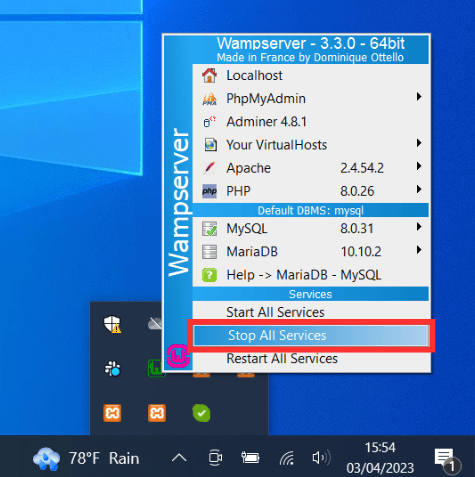Click the PhpMyAdmin sailboat icon
Screen dimensions: 475x477
tap(209, 99)
